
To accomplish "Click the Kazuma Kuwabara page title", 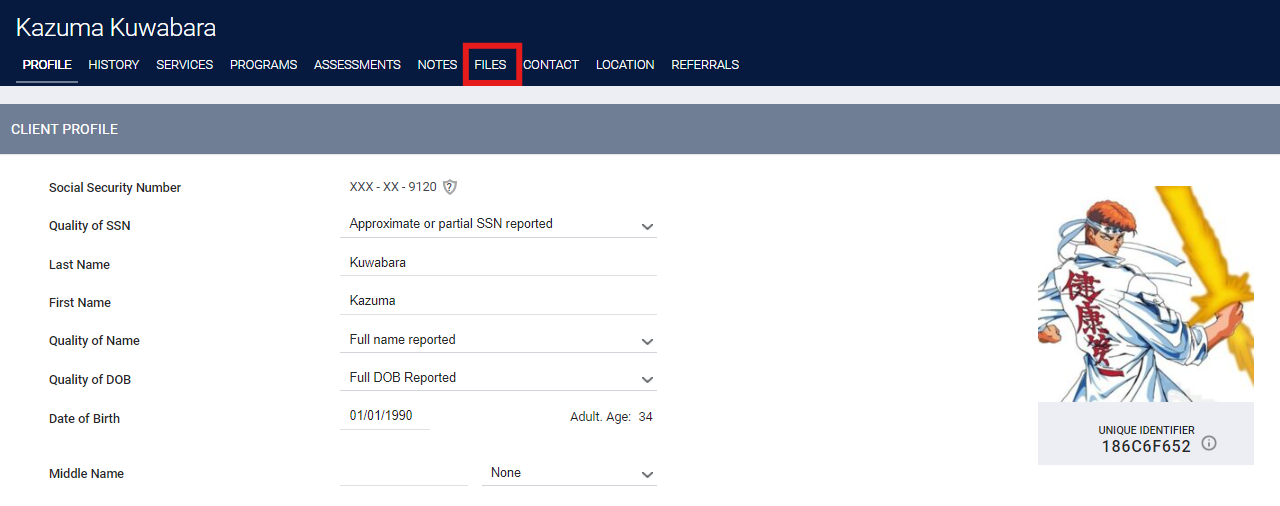I will [116, 28].
